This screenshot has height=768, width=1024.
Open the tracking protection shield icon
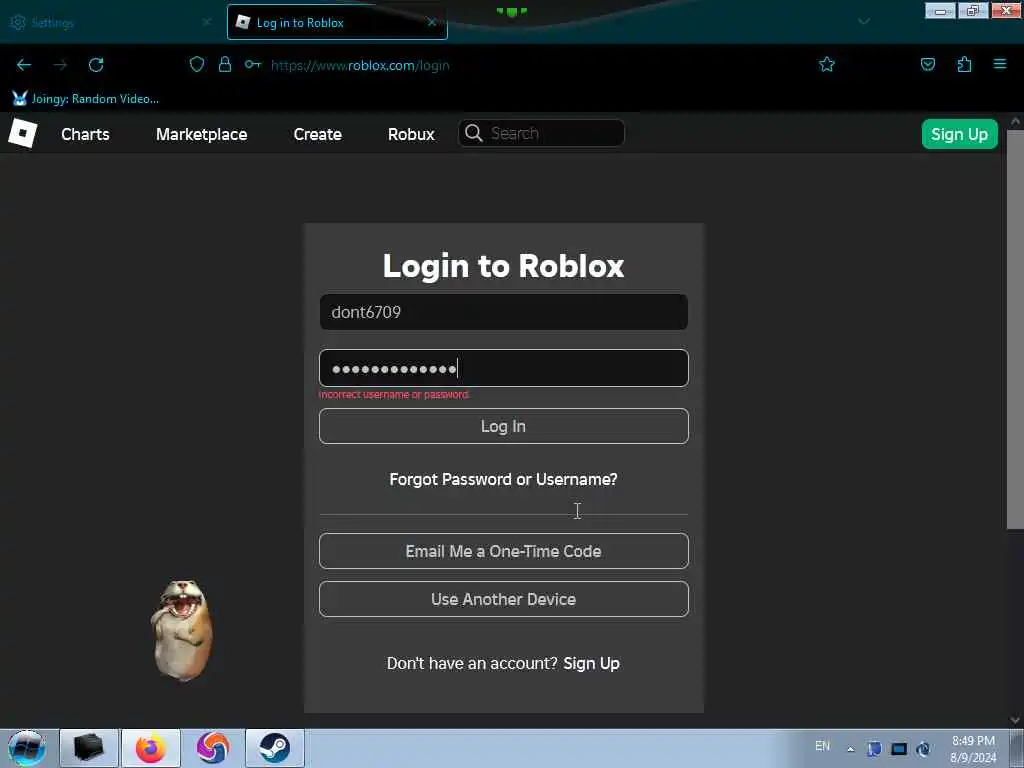pyautogui.click(x=197, y=64)
